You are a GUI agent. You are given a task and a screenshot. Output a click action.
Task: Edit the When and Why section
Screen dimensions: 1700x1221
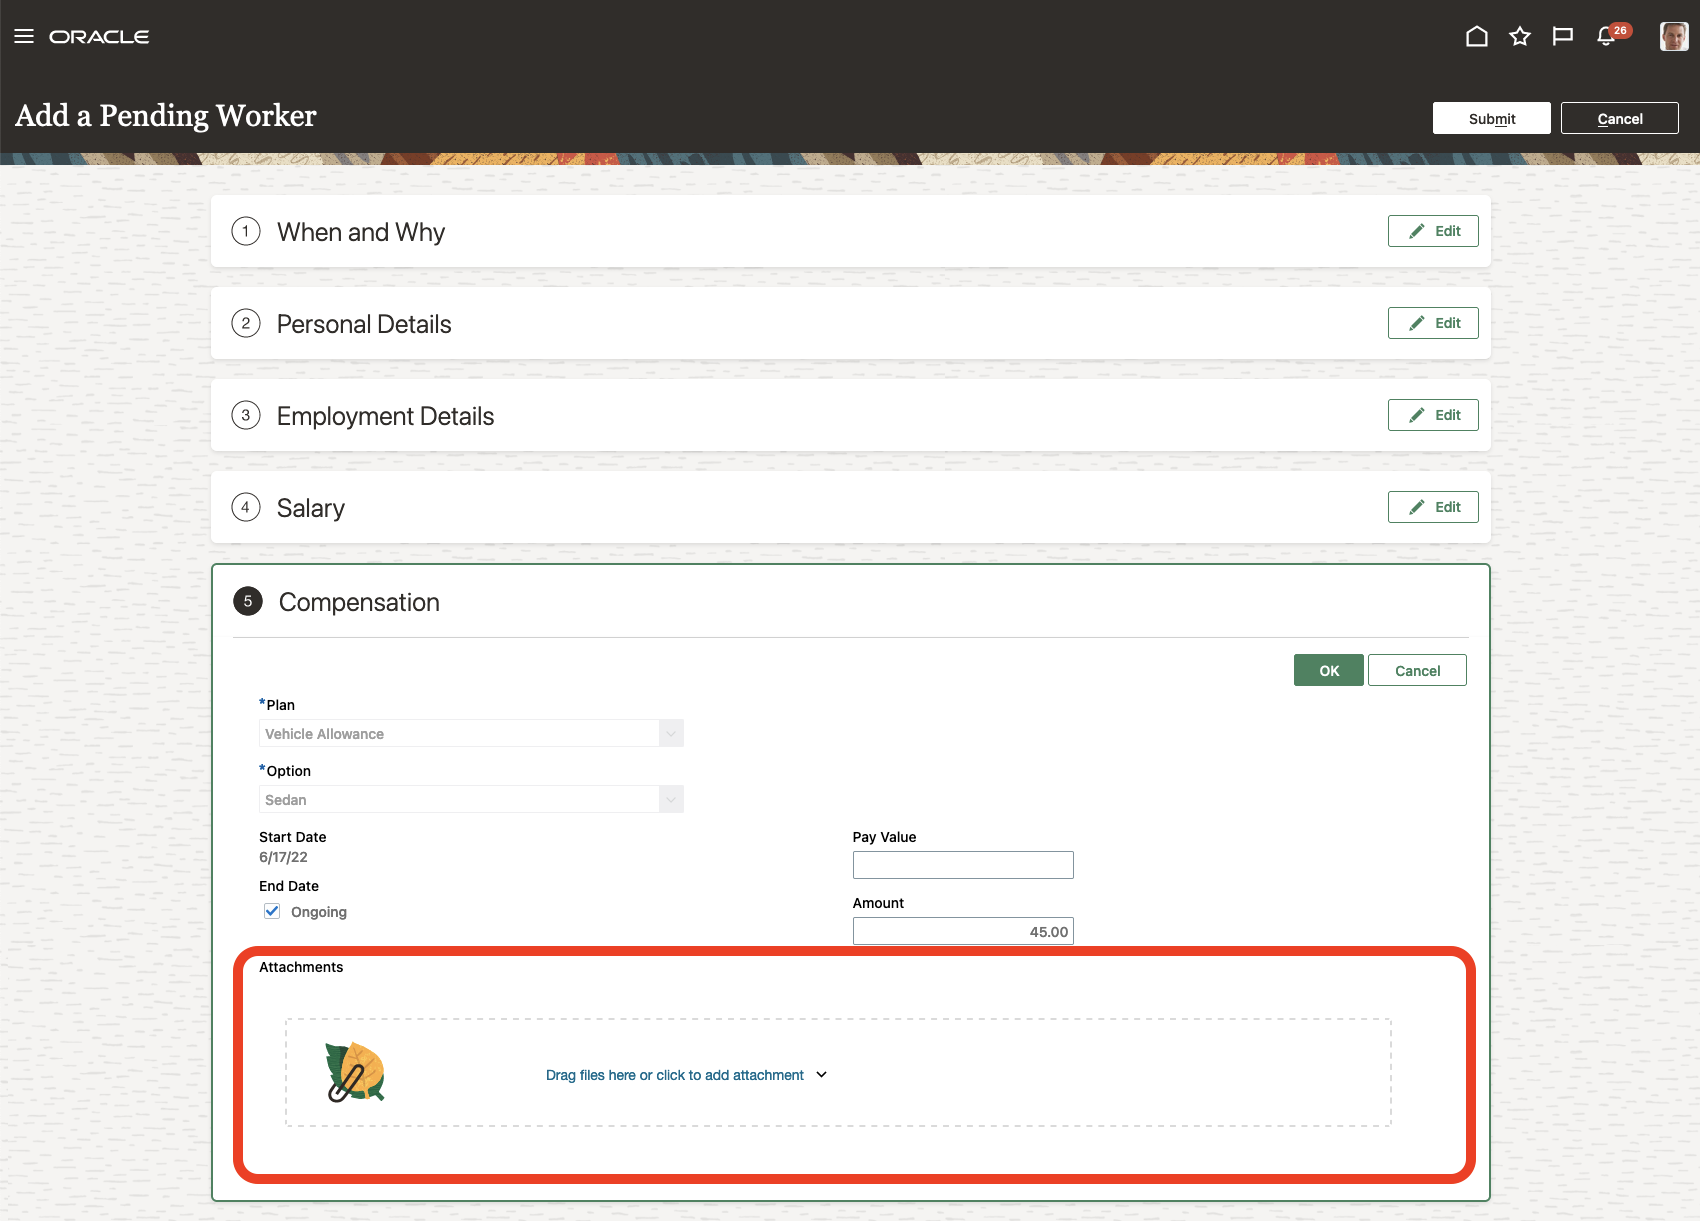click(x=1432, y=231)
